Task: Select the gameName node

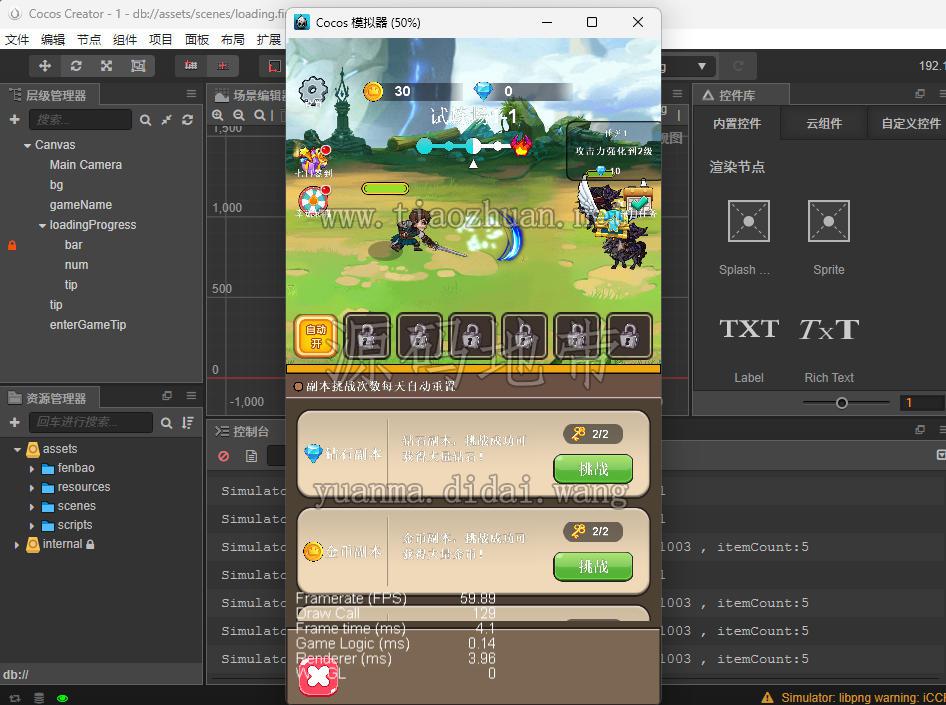Action: coord(81,205)
